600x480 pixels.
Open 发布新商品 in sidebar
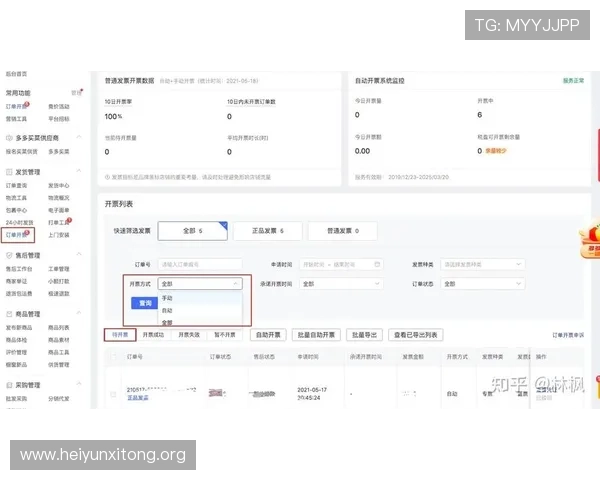19,327
